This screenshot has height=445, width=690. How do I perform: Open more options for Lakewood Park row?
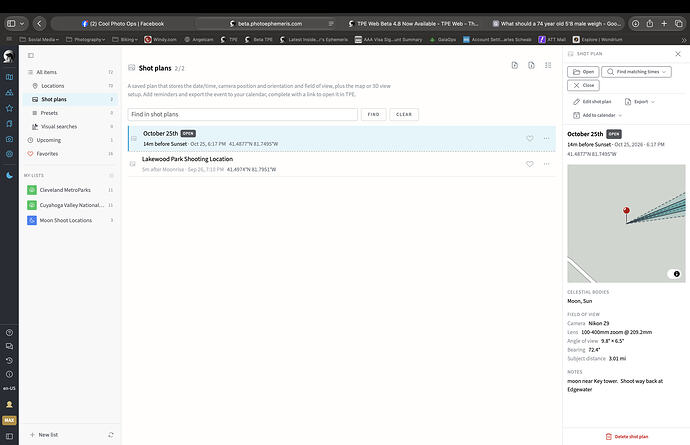pos(546,164)
